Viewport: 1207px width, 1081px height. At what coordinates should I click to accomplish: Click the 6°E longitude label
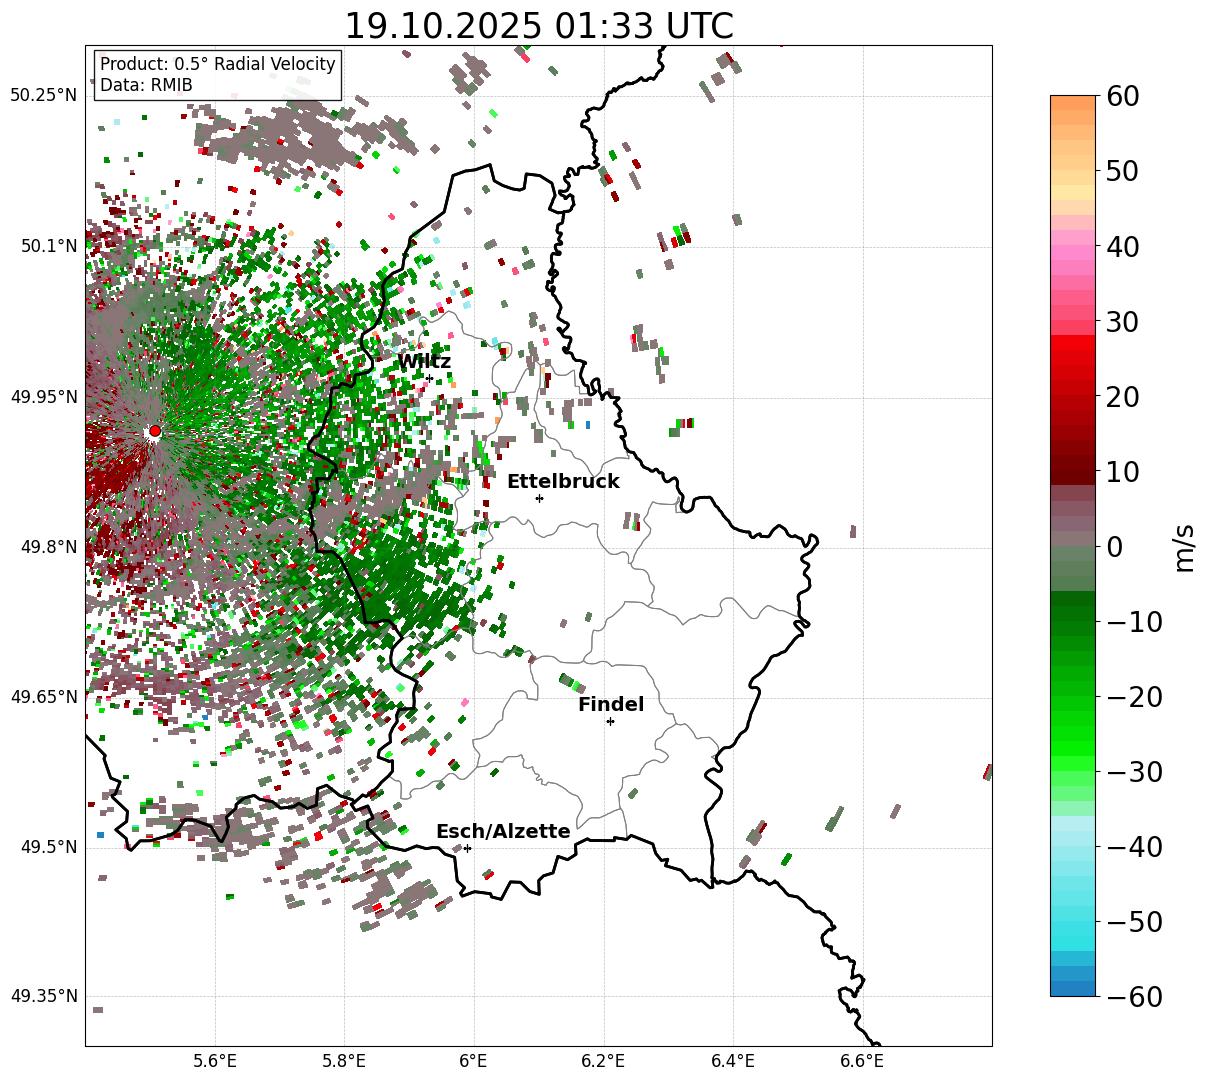coord(473,1061)
